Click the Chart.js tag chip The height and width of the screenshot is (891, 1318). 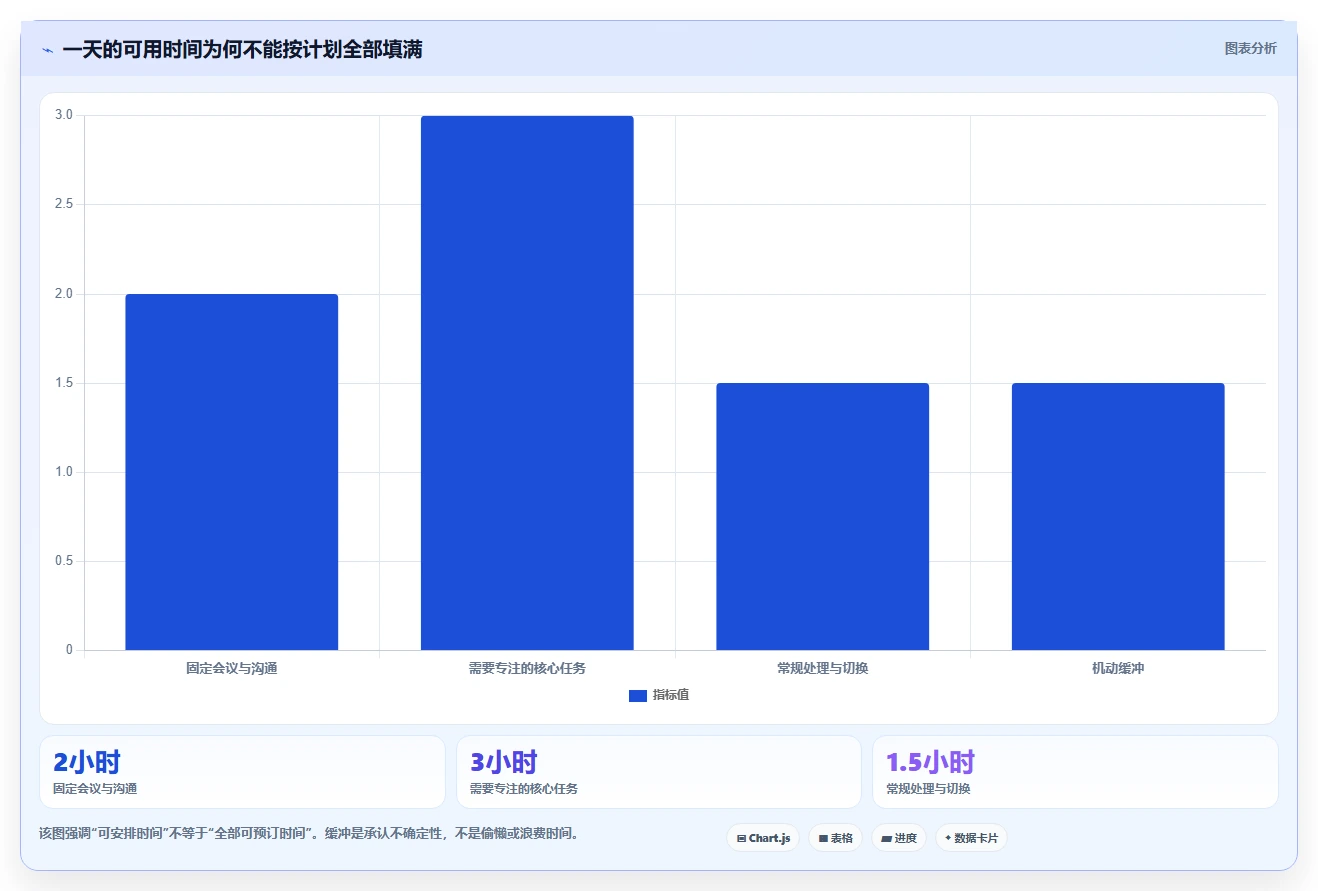pyautogui.click(x=763, y=838)
